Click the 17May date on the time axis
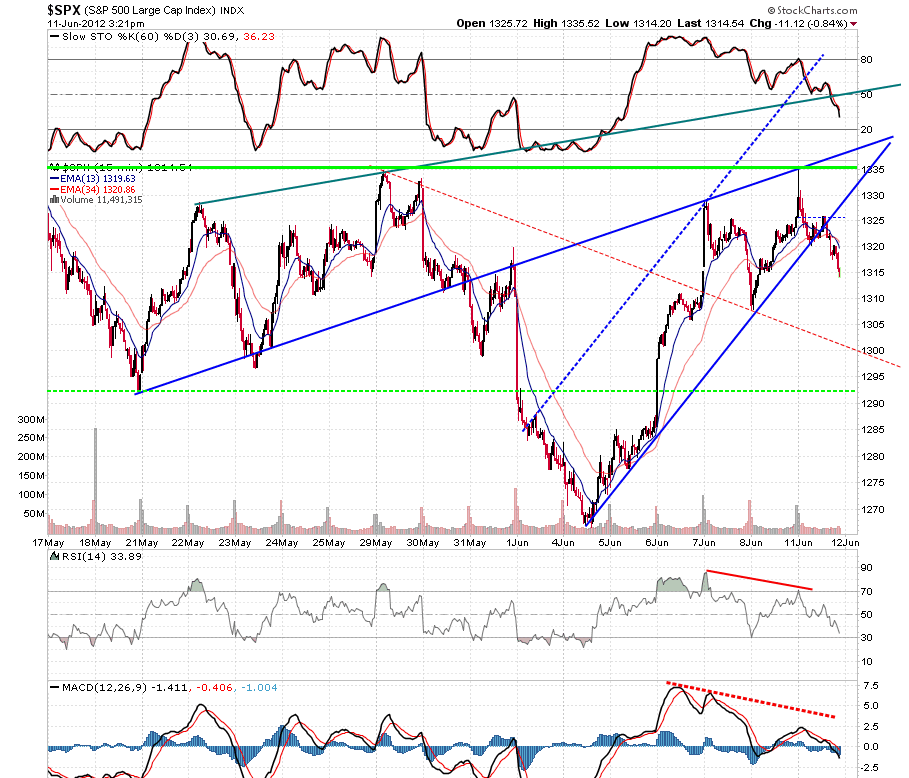 48,543
